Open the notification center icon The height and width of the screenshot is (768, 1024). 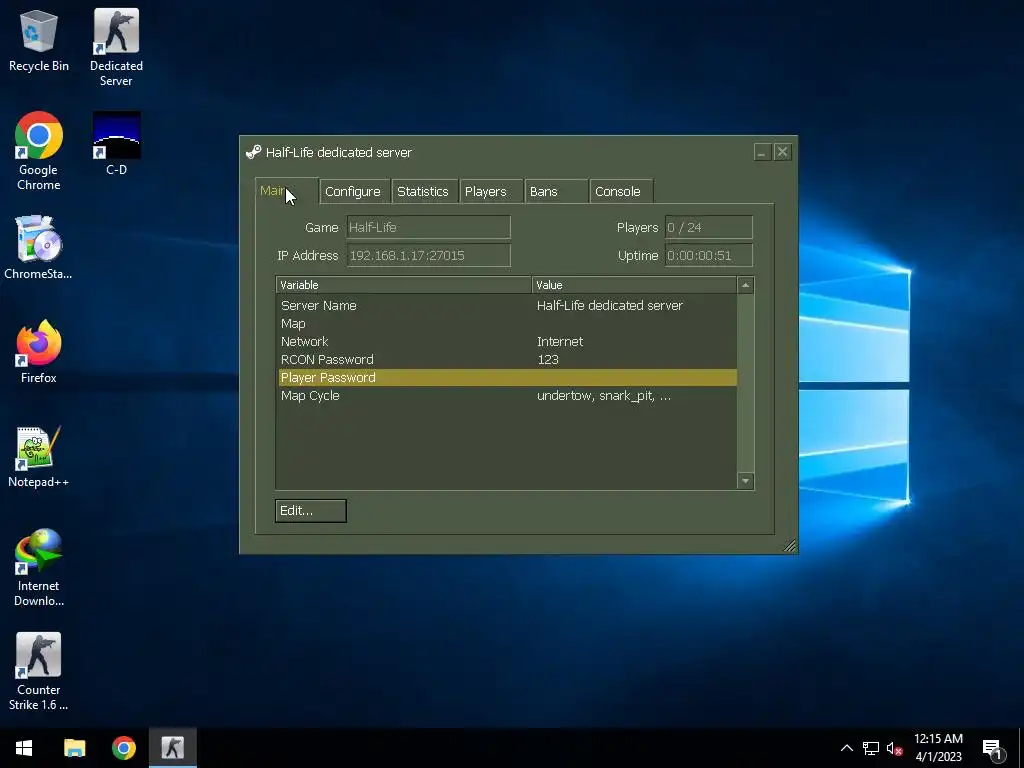tap(992, 749)
